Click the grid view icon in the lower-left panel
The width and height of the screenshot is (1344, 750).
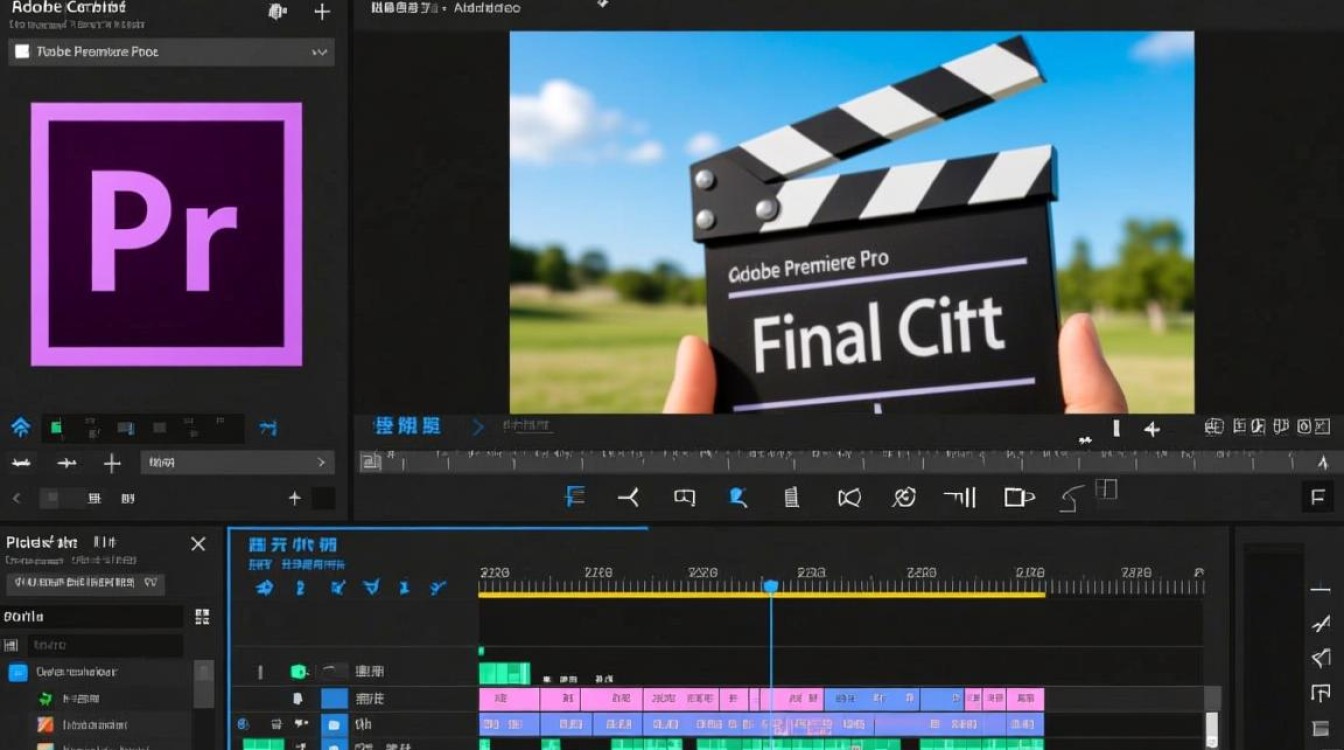click(202, 617)
